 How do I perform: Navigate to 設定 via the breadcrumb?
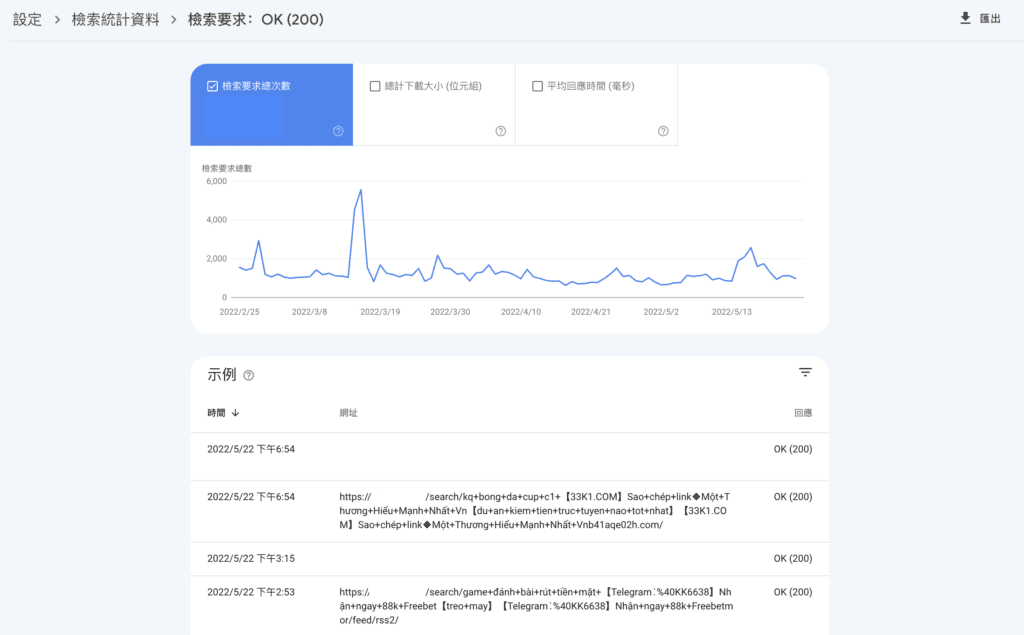pos(27,18)
